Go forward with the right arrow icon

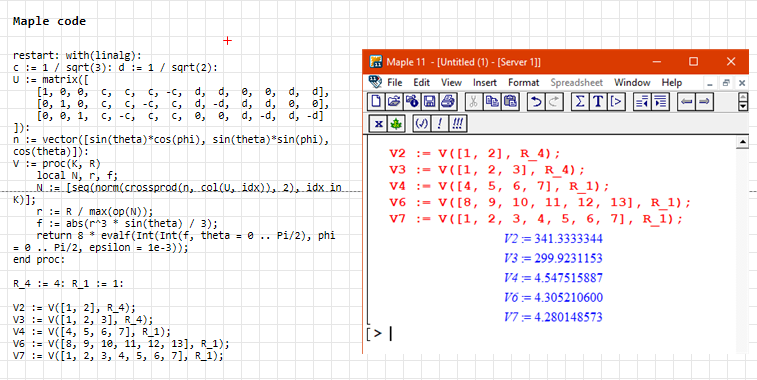(x=704, y=101)
